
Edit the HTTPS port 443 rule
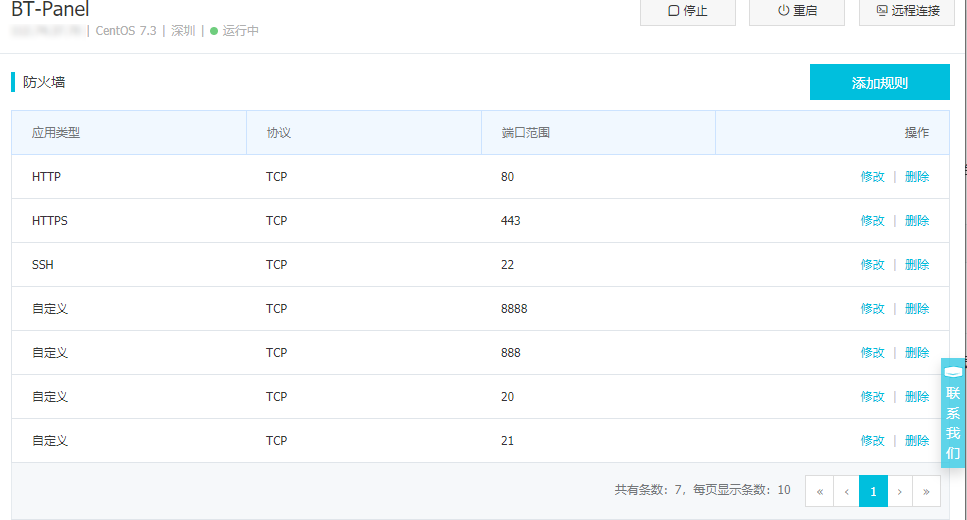(872, 221)
